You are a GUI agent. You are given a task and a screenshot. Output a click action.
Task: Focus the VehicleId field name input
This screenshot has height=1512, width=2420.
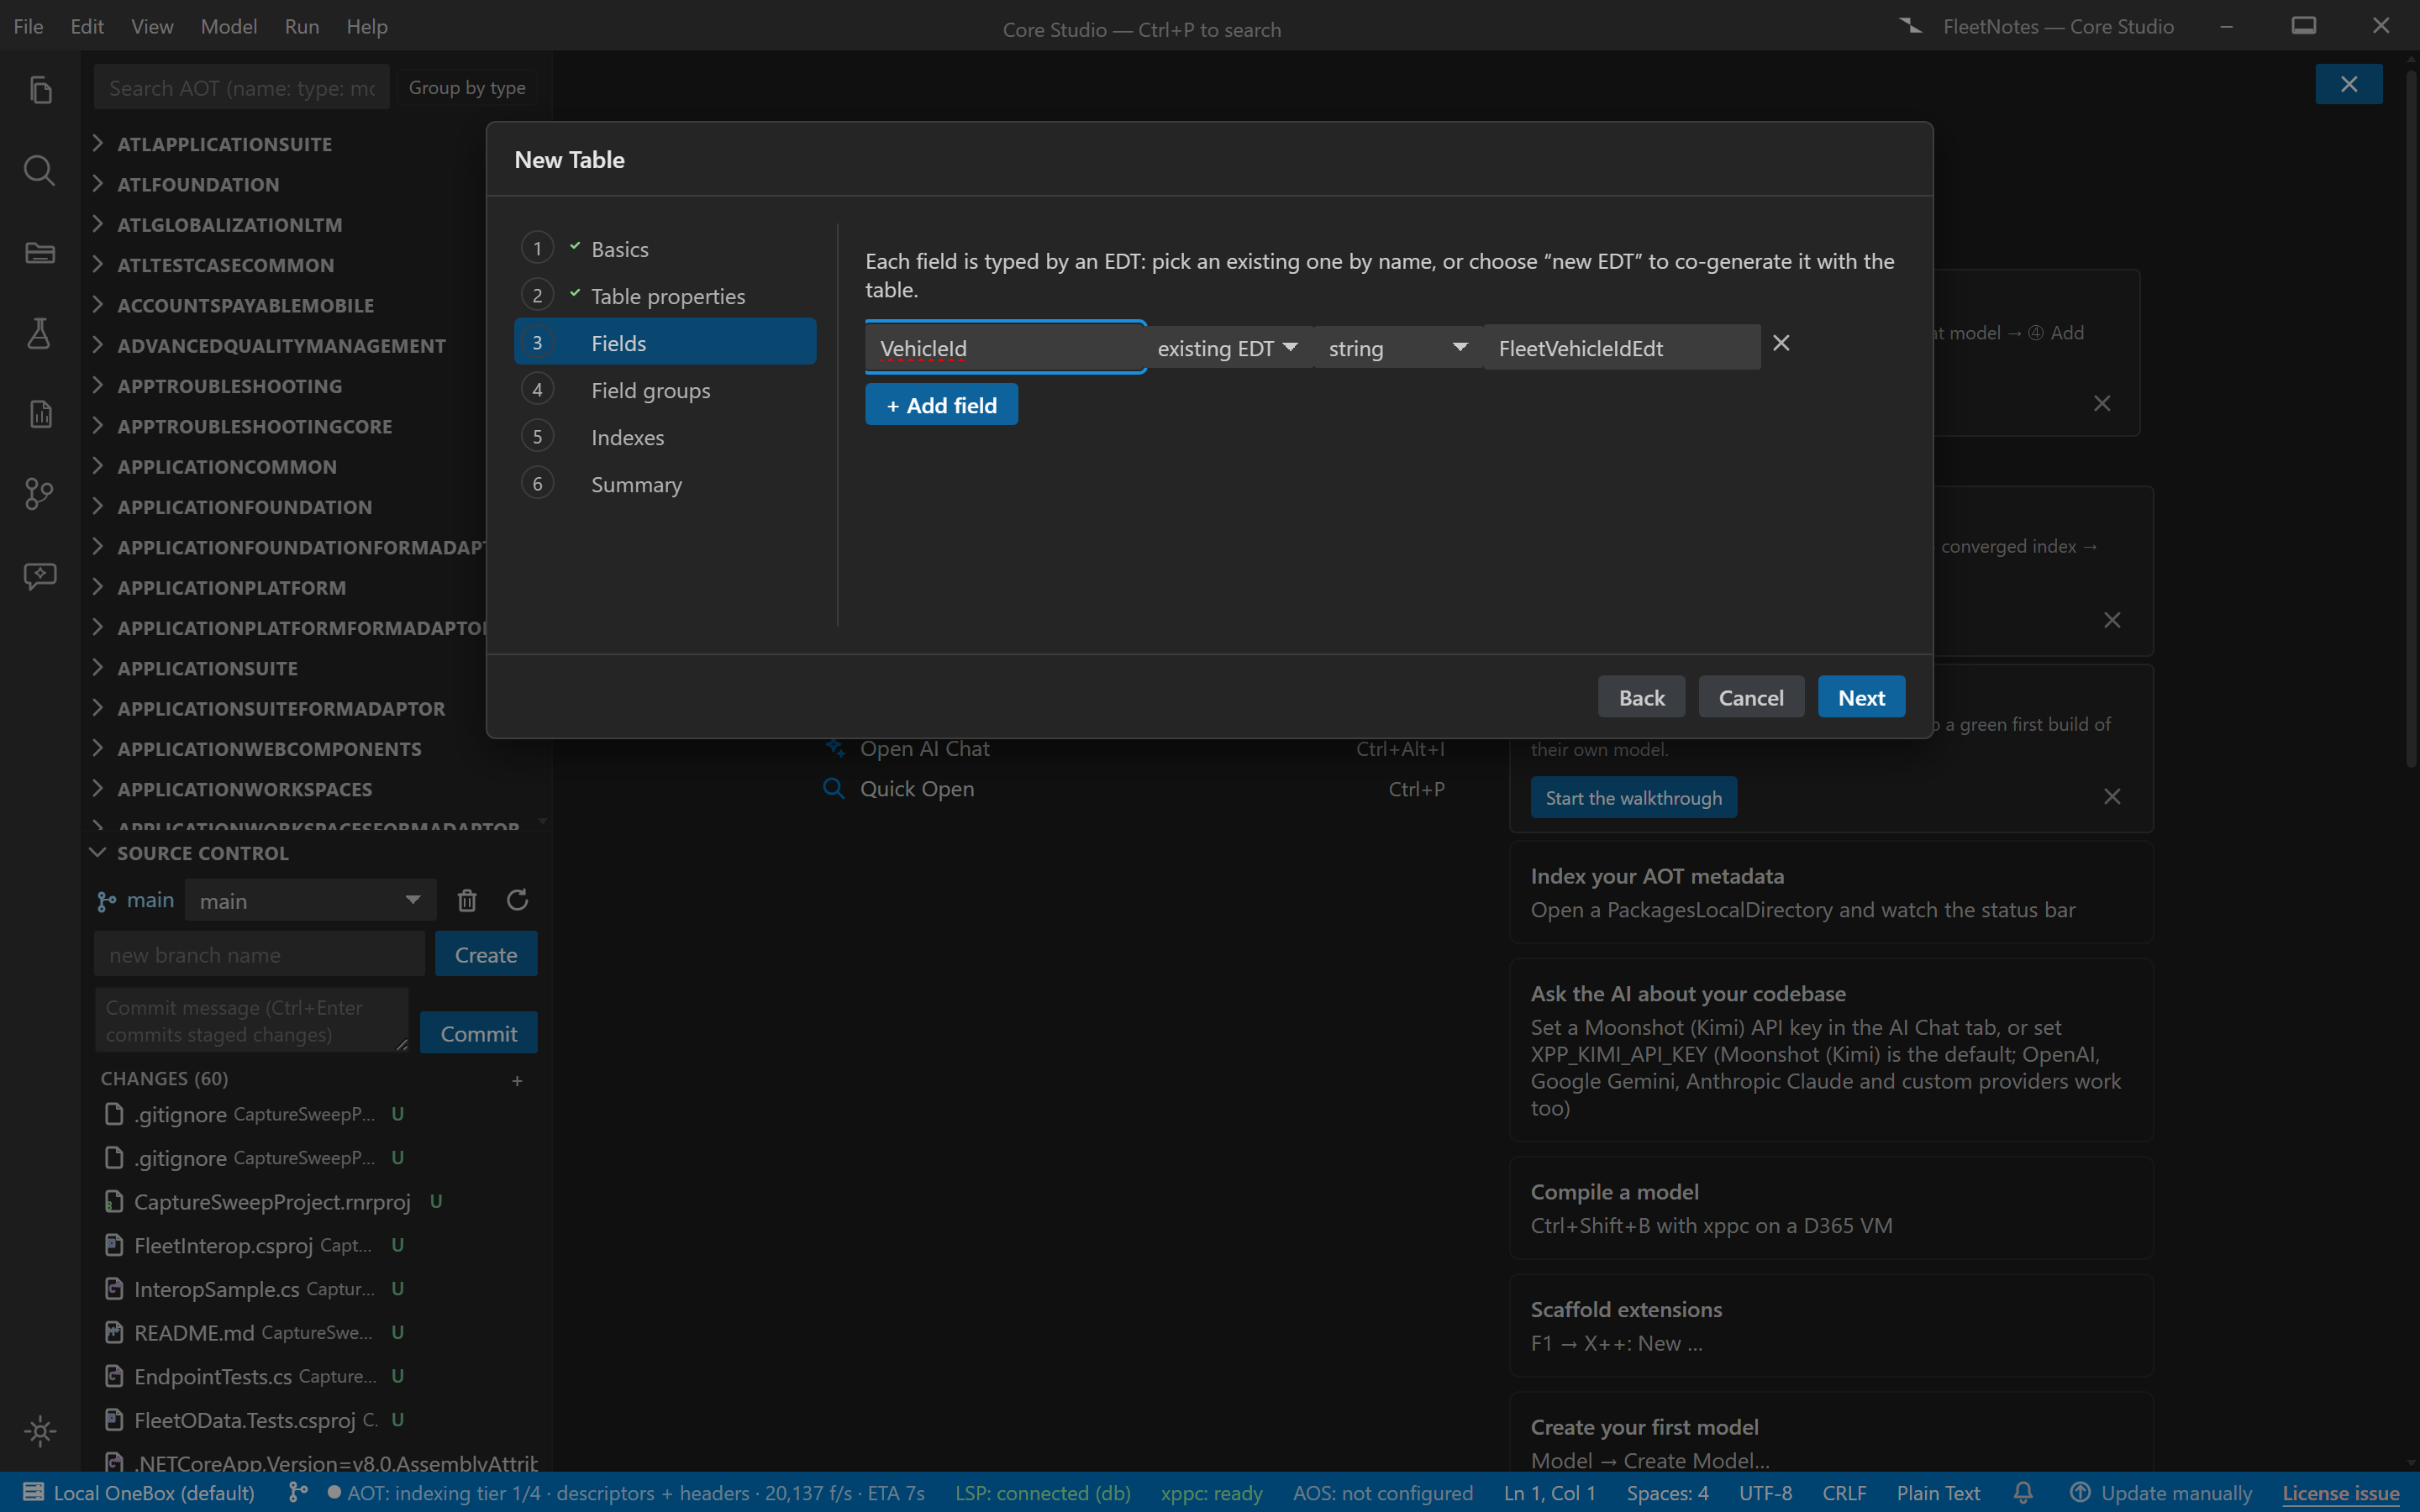(1005, 348)
